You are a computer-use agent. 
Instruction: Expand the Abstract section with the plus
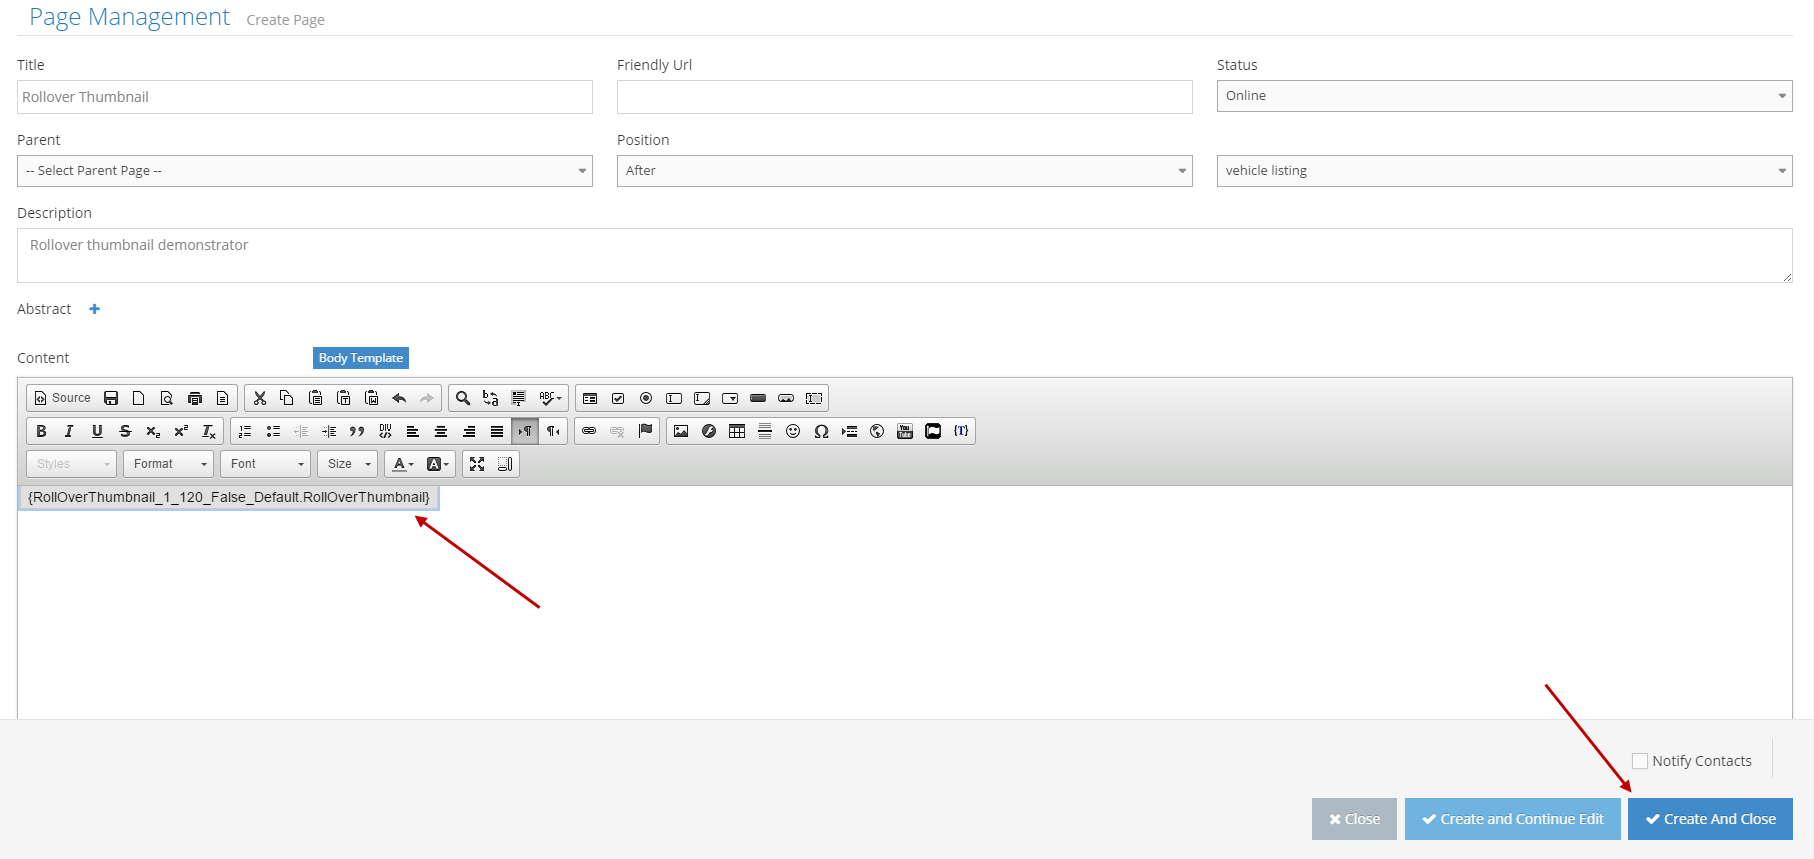pos(95,309)
